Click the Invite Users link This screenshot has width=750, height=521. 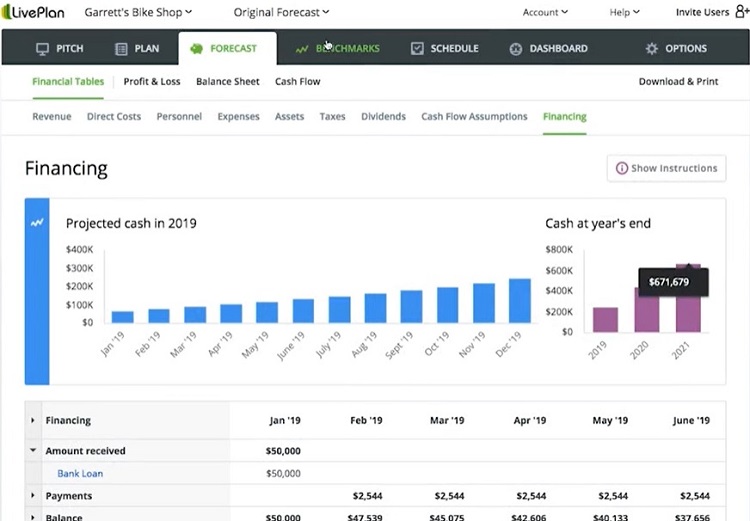tap(702, 12)
